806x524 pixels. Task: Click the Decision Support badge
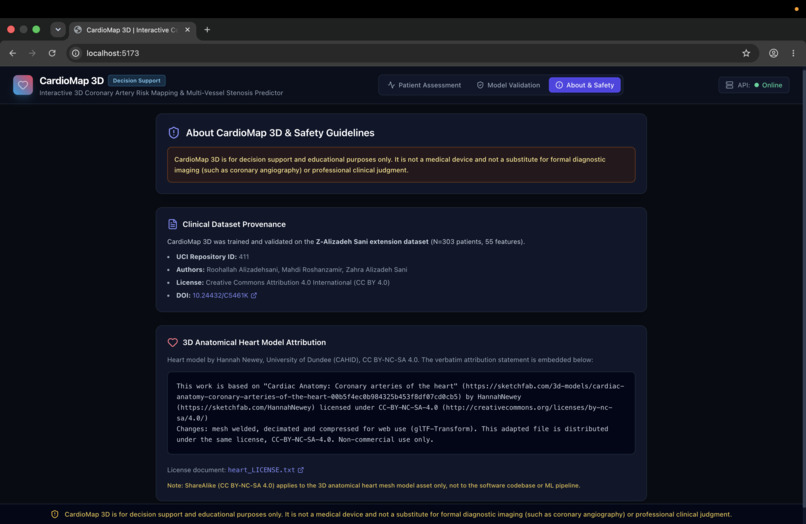(137, 81)
